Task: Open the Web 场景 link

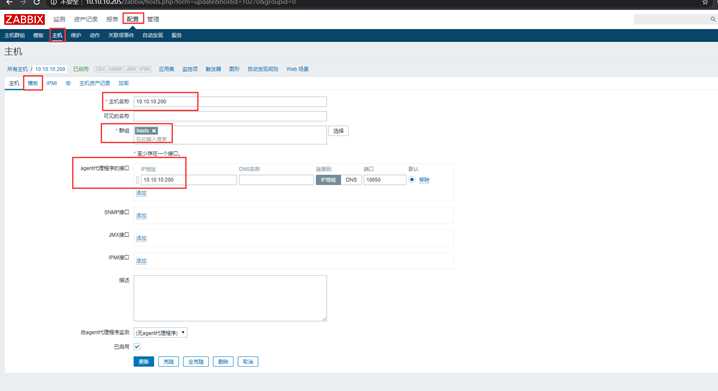Action: tap(297, 69)
